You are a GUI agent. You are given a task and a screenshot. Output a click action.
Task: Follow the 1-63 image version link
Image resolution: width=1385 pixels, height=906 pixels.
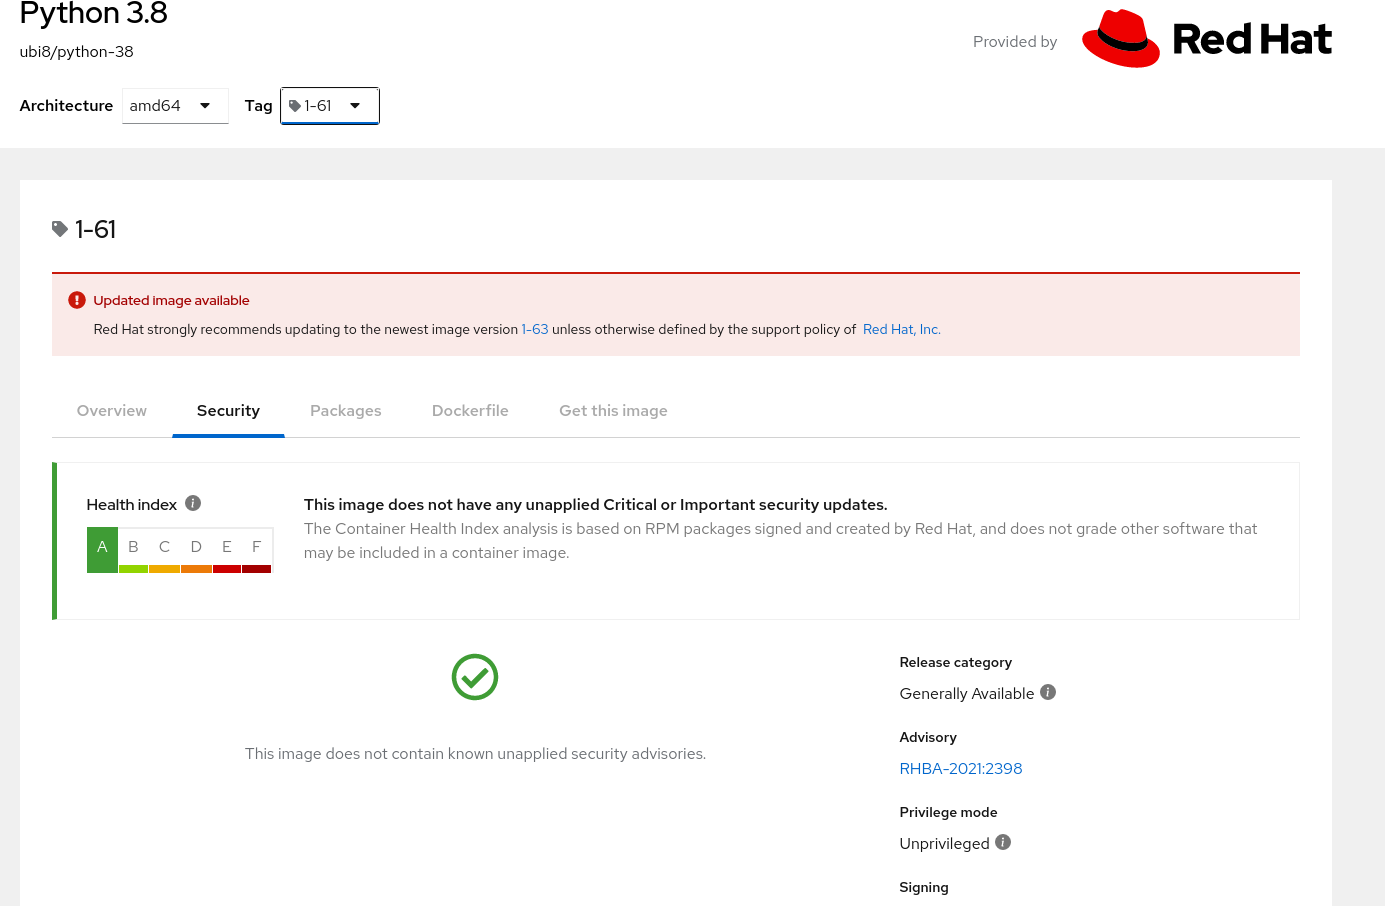535,329
